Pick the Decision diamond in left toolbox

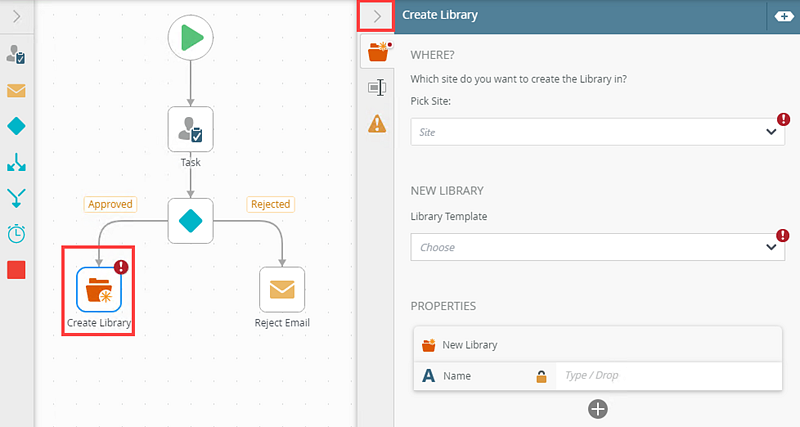pyautogui.click(x=16, y=125)
